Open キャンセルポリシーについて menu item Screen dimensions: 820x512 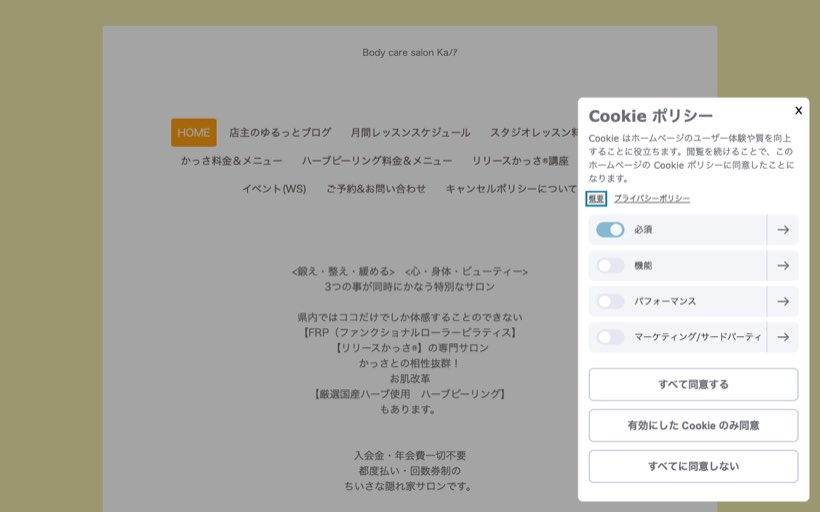tap(511, 189)
